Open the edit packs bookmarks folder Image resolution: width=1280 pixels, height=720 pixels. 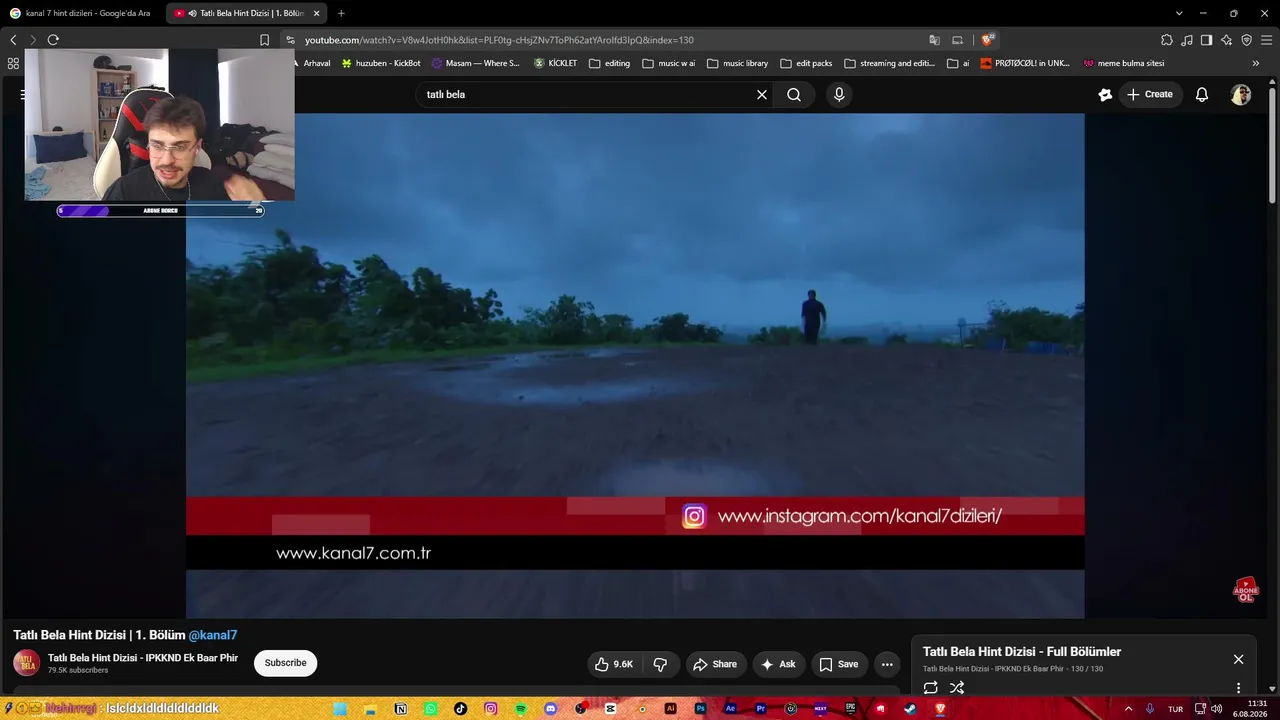pyautogui.click(x=806, y=63)
